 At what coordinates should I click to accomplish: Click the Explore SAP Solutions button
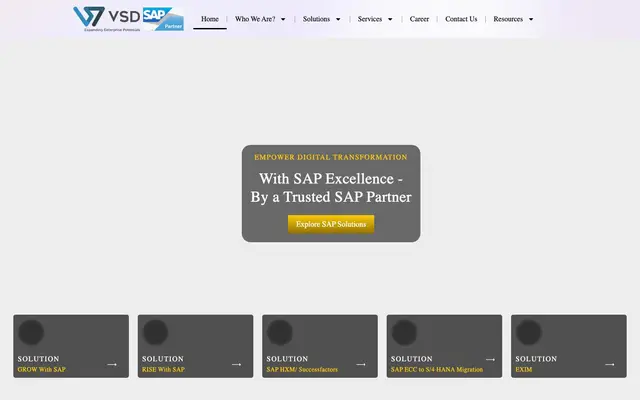point(331,224)
